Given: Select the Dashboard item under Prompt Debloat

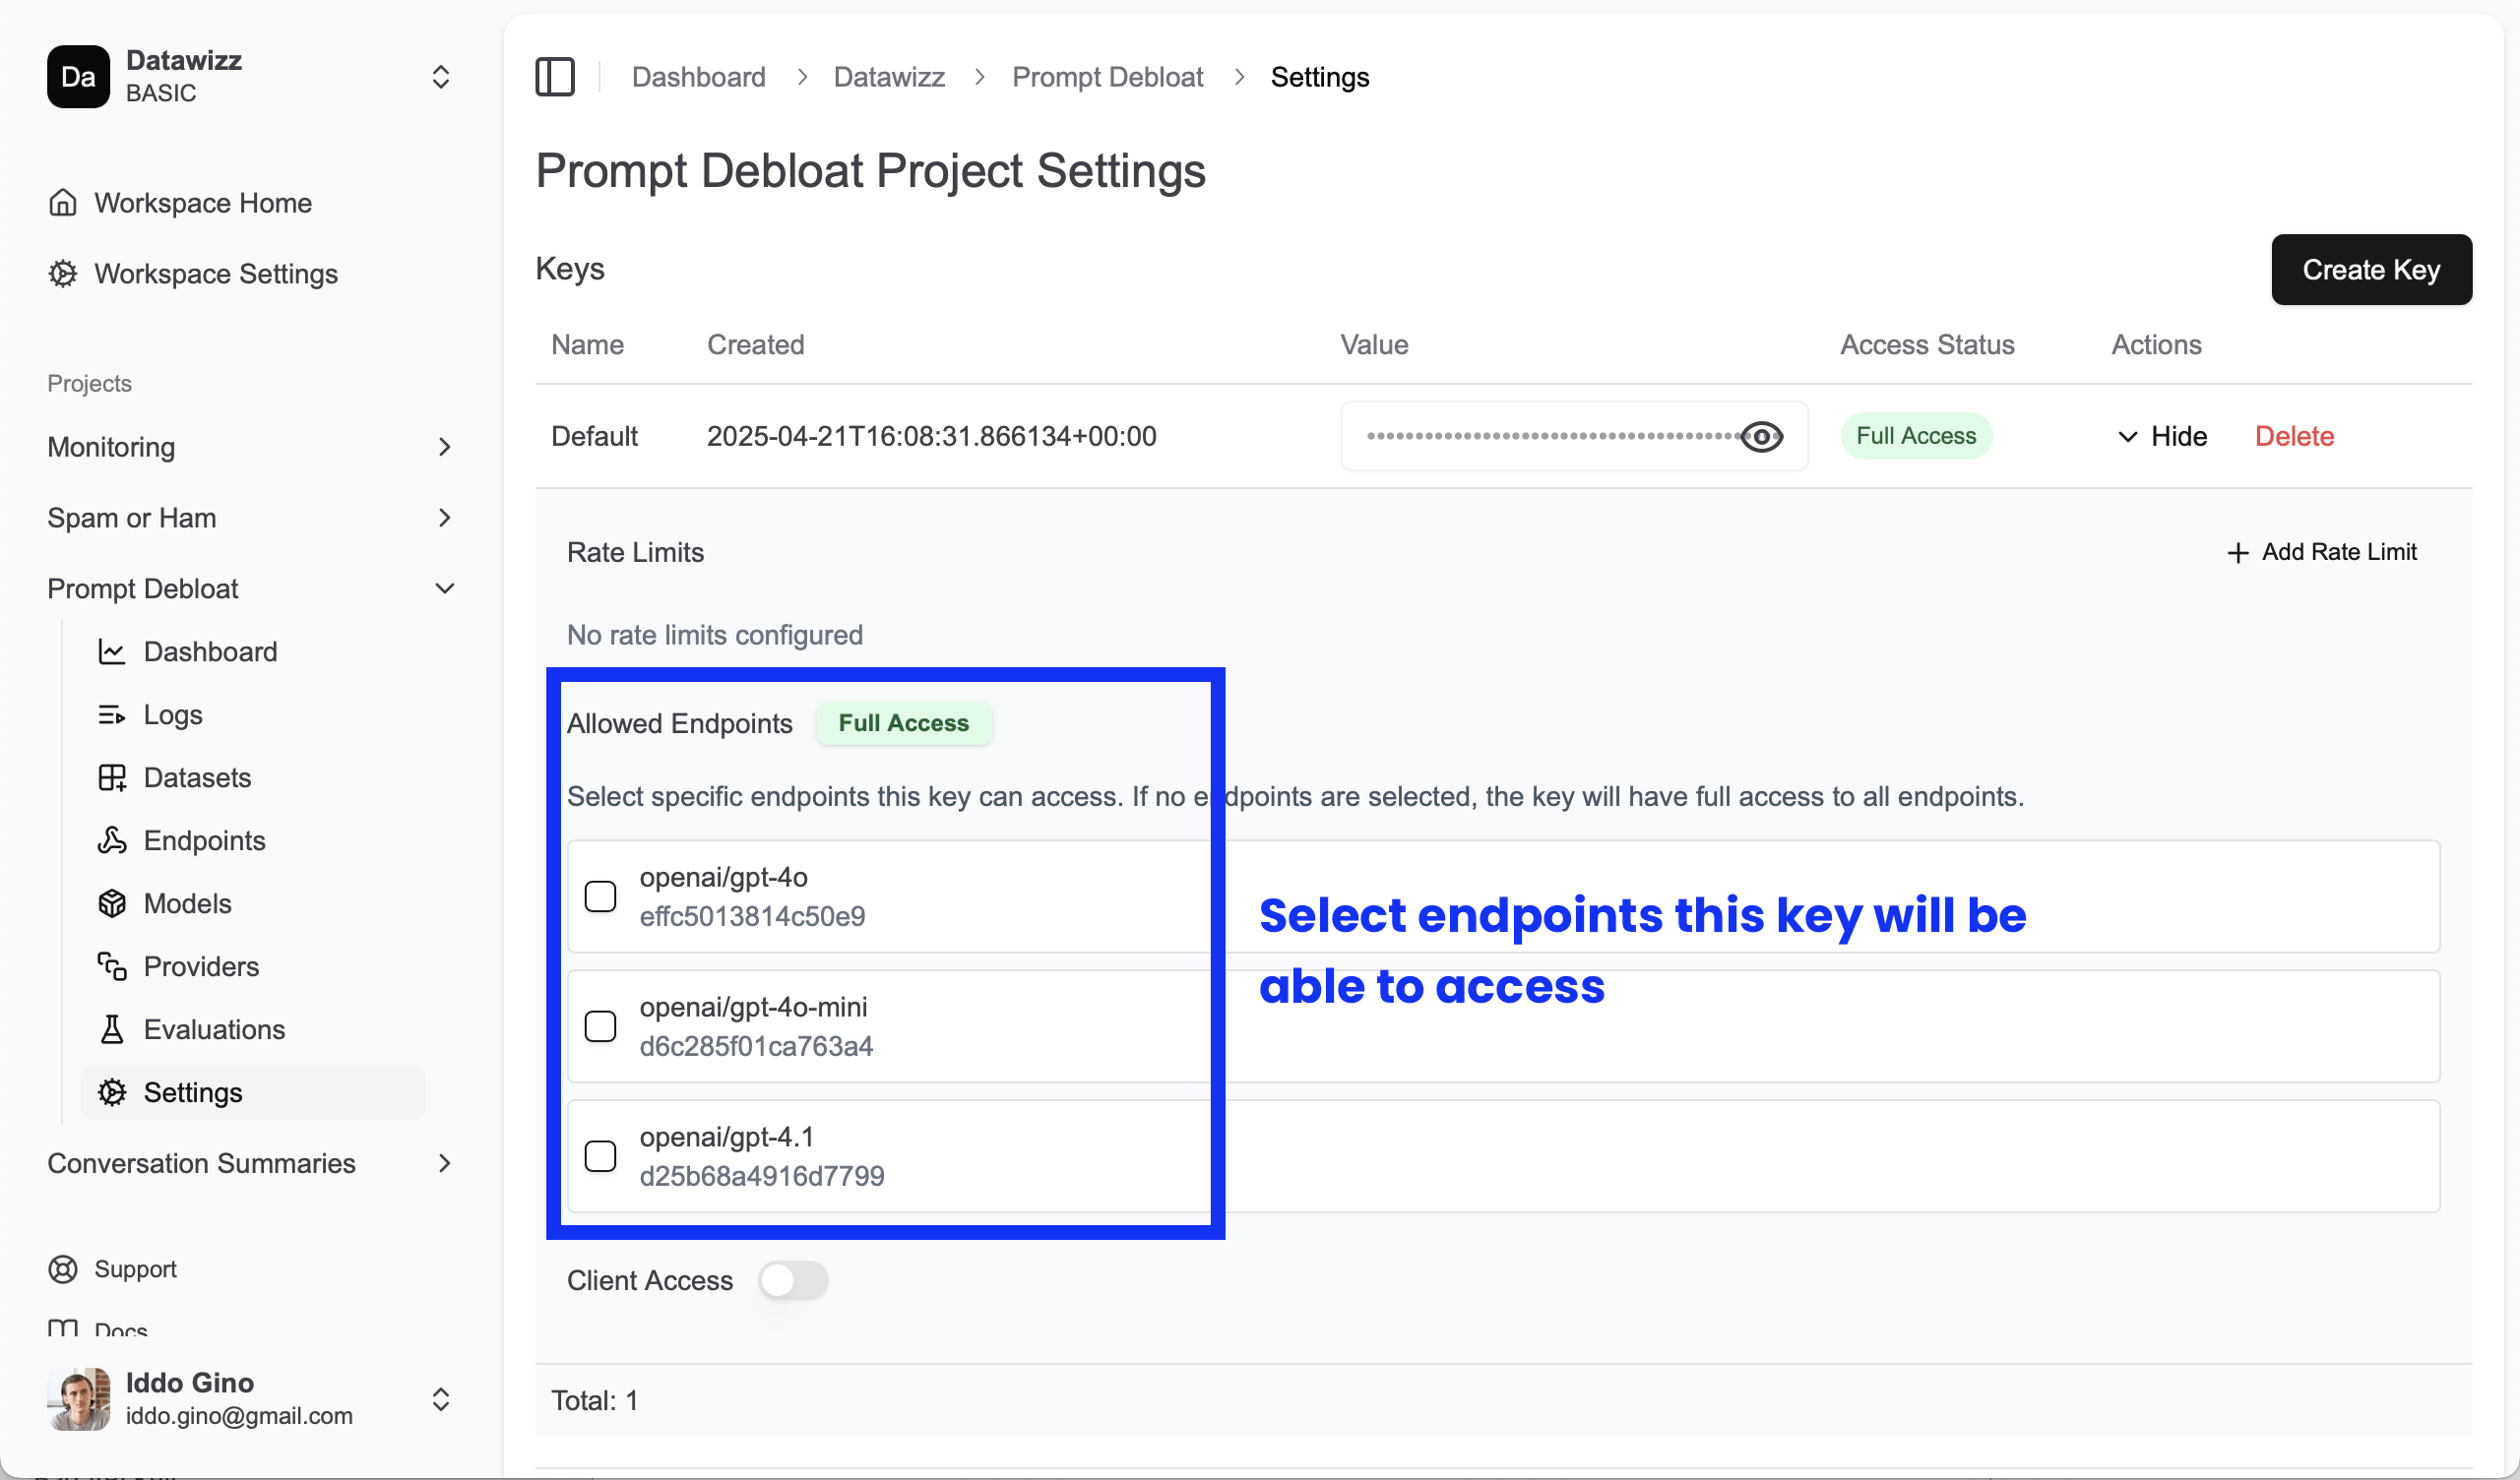Looking at the screenshot, I should coord(211,651).
